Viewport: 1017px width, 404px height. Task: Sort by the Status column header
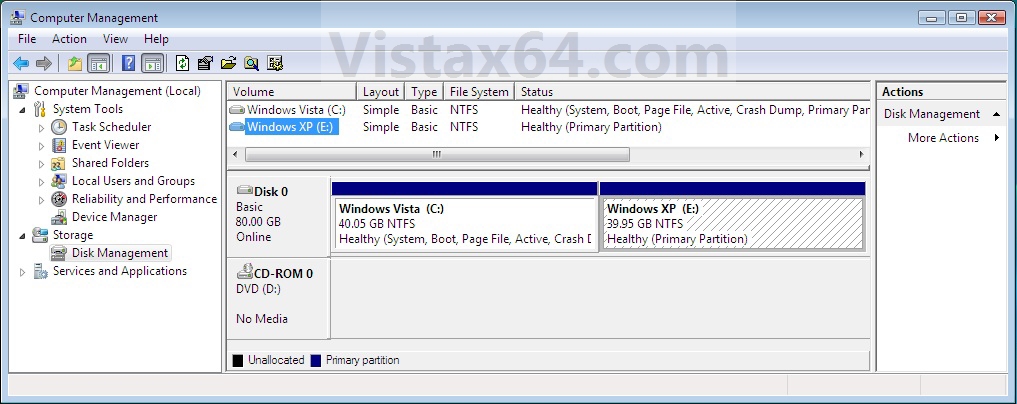692,91
